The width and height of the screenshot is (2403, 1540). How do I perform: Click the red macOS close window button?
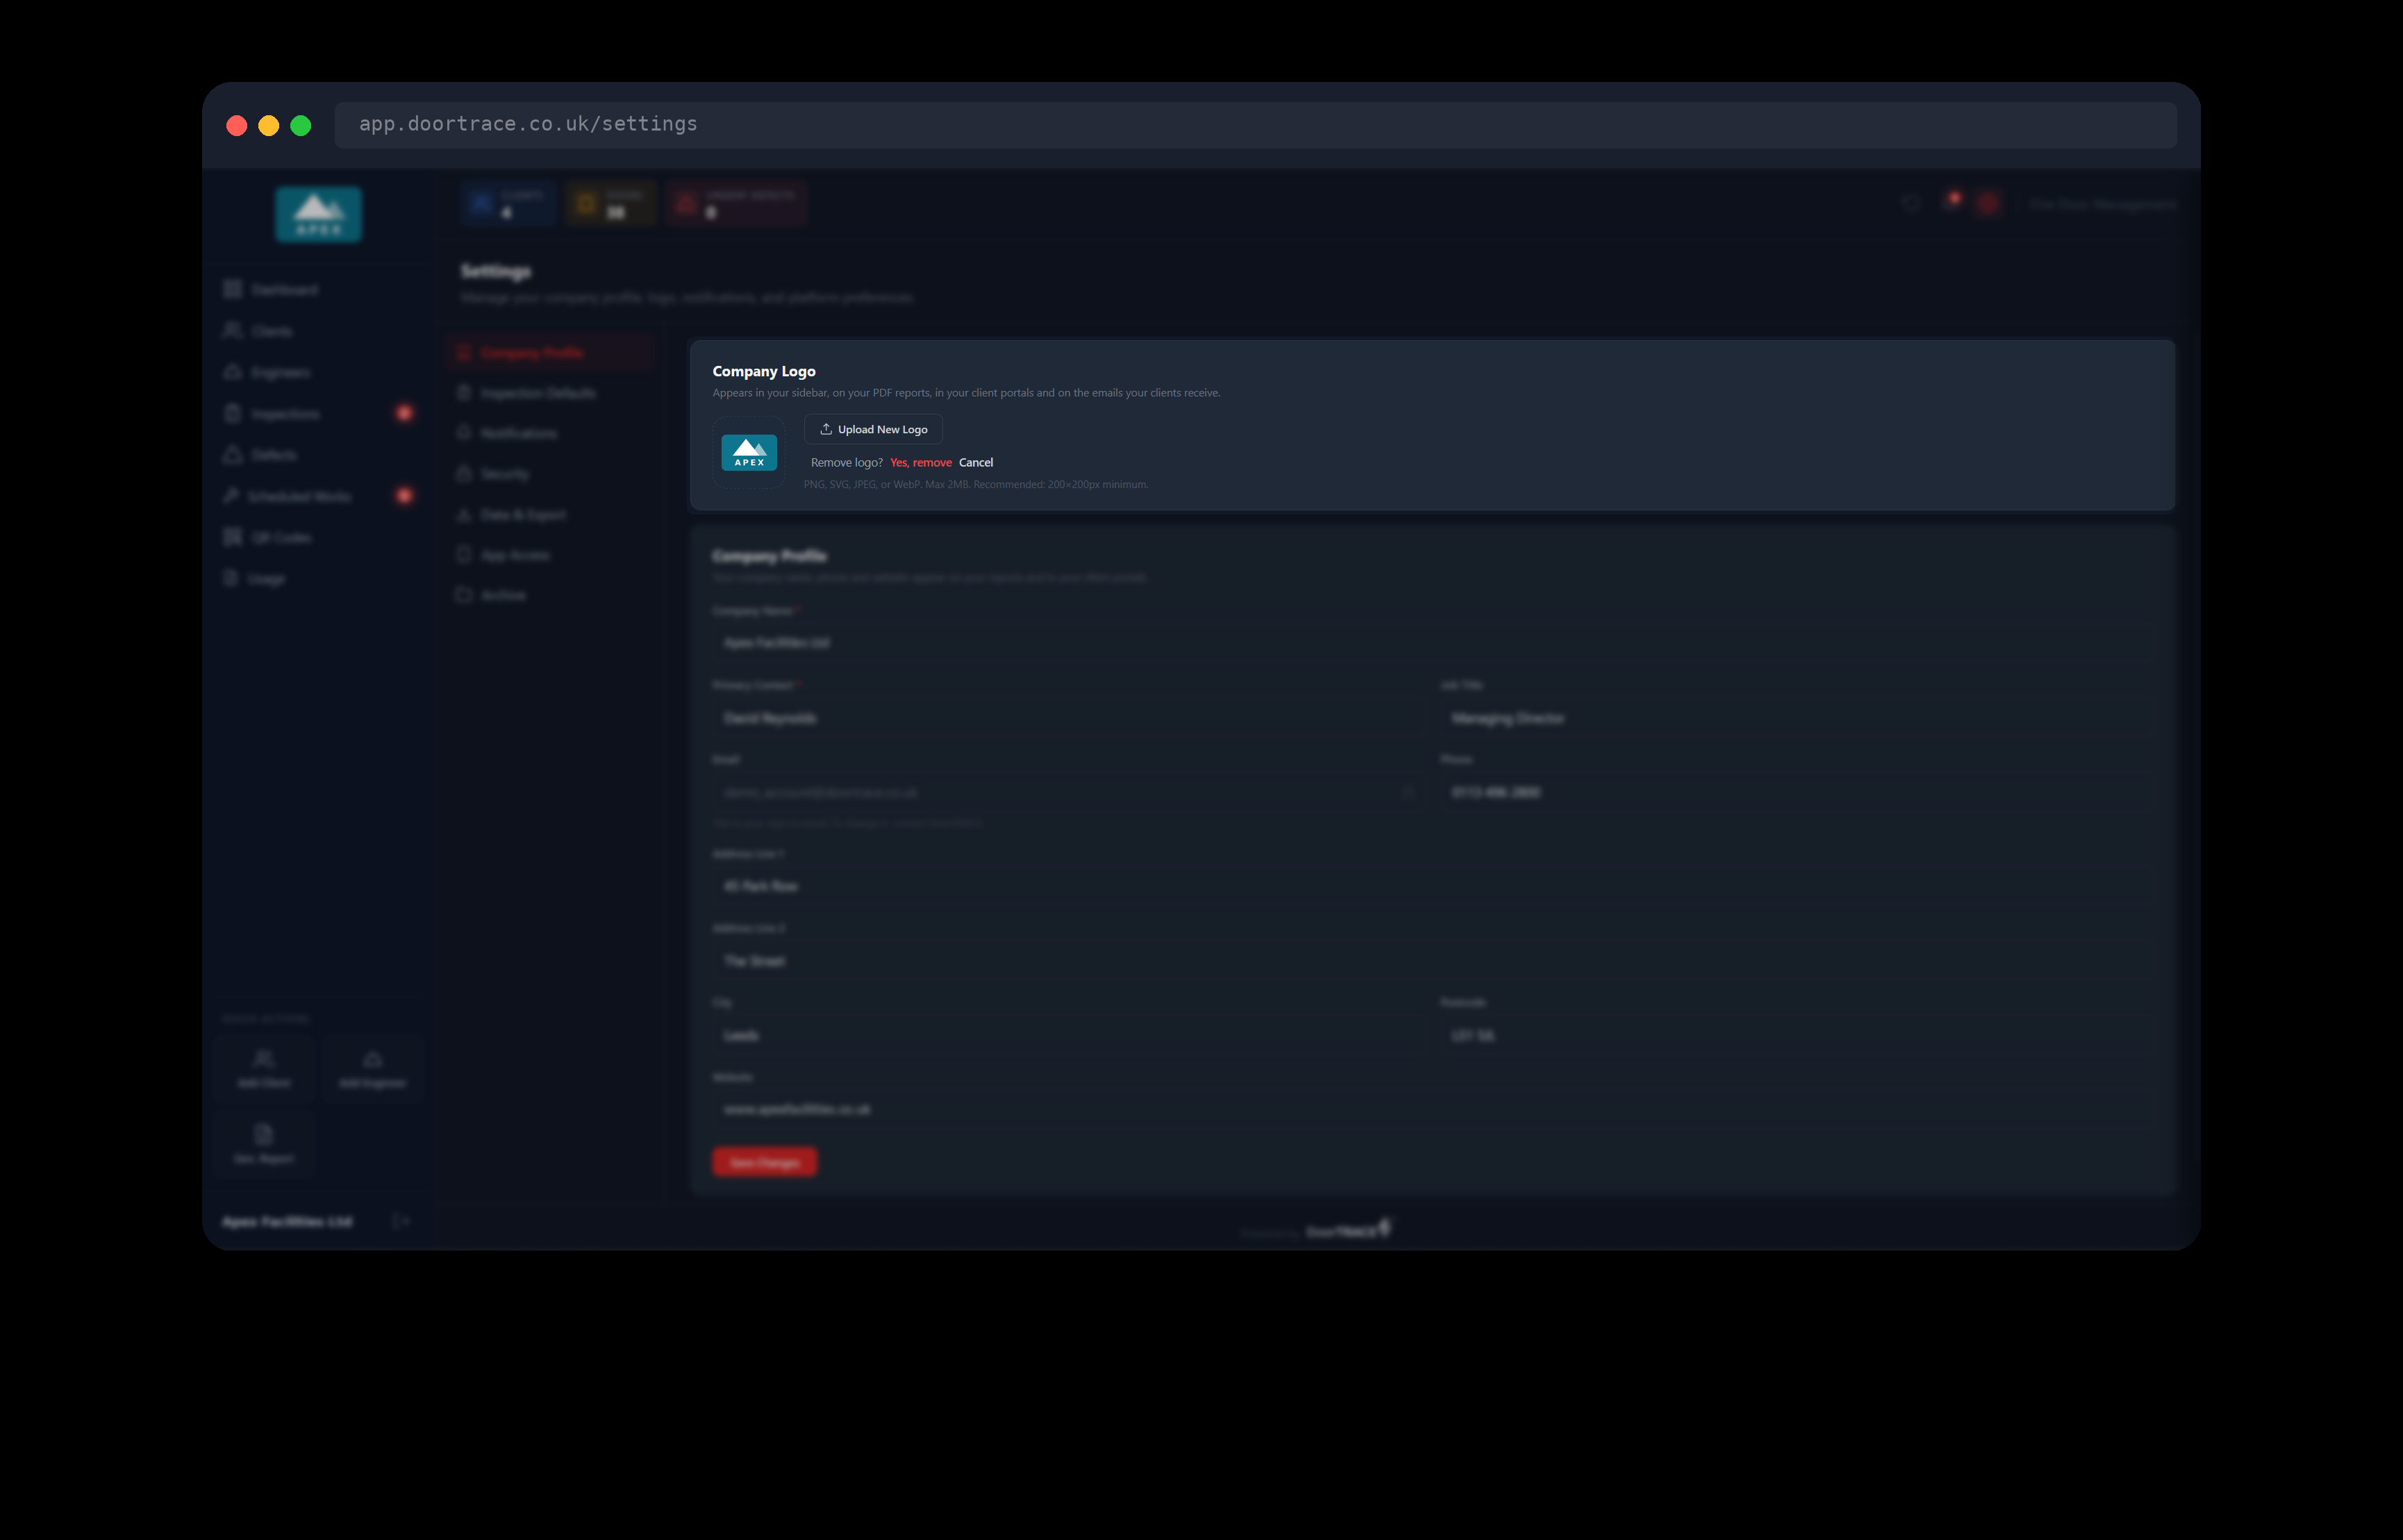pyautogui.click(x=237, y=125)
